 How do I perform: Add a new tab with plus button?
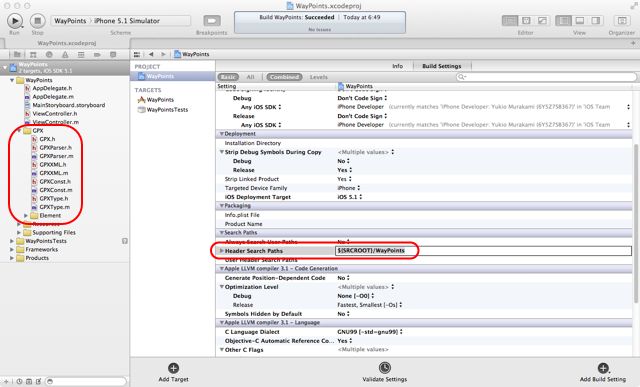click(x=633, y=43)
